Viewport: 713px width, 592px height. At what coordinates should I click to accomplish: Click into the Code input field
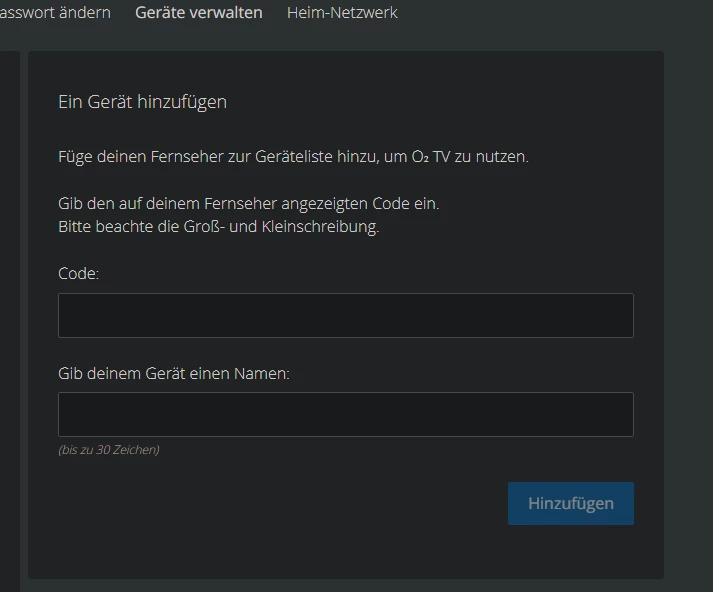tap(345, 315)
